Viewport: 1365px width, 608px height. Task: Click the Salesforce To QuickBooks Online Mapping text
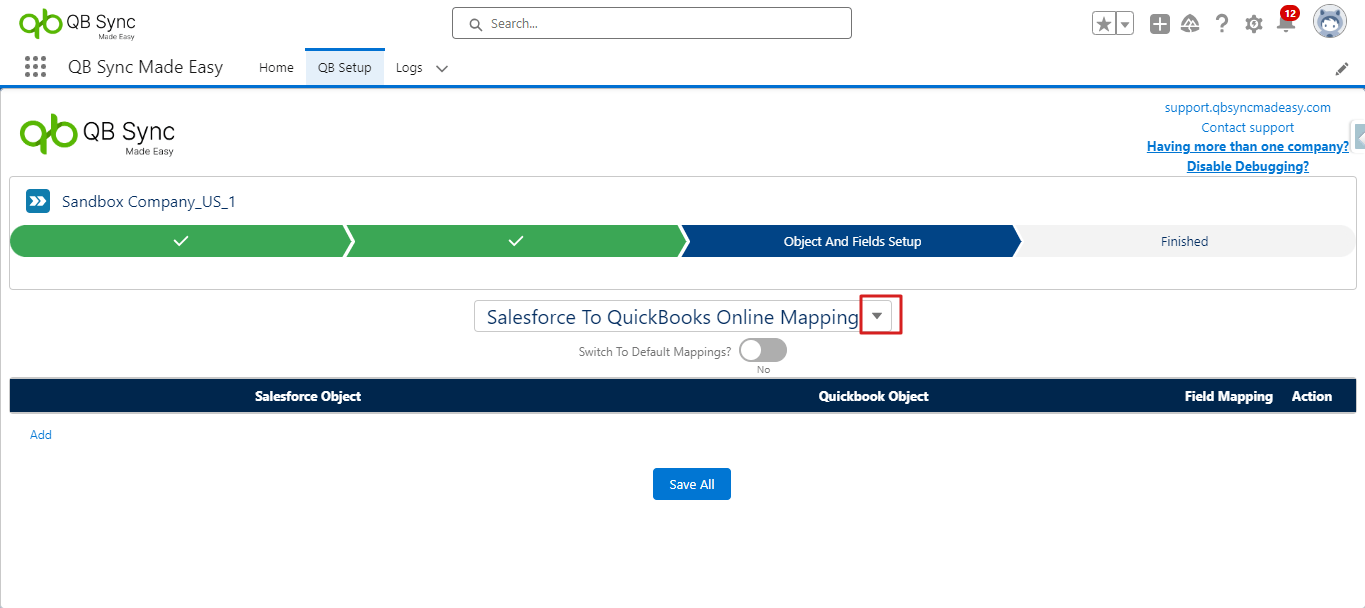(672, 317)
